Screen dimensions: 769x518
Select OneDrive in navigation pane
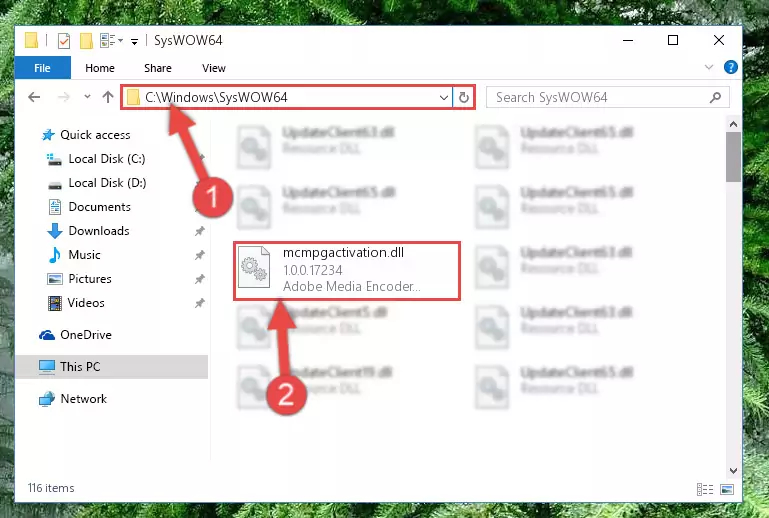(76, 335)
